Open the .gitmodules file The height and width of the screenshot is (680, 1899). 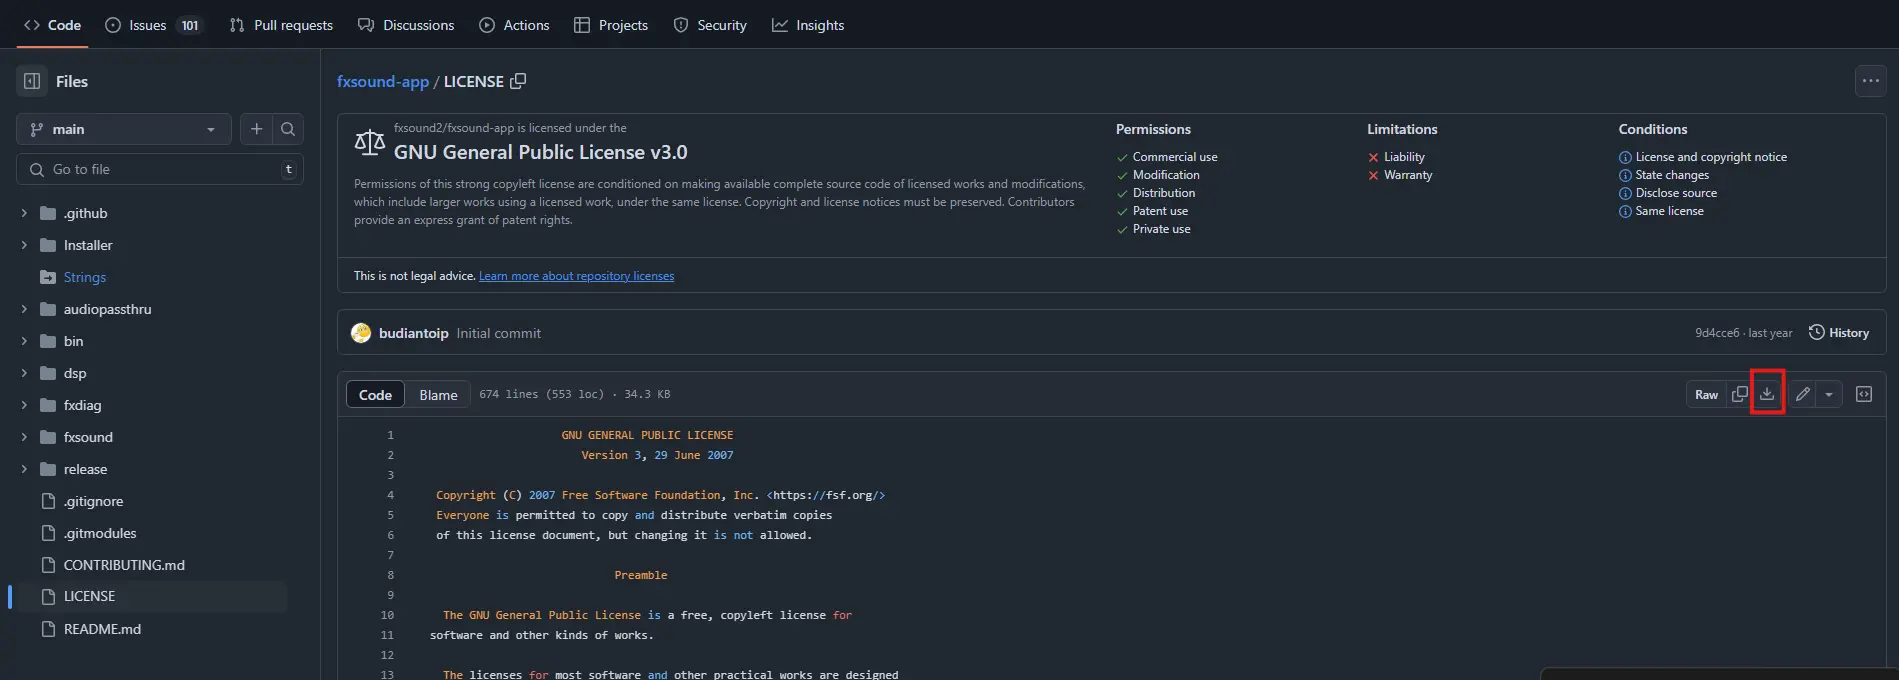coord(100,533)
